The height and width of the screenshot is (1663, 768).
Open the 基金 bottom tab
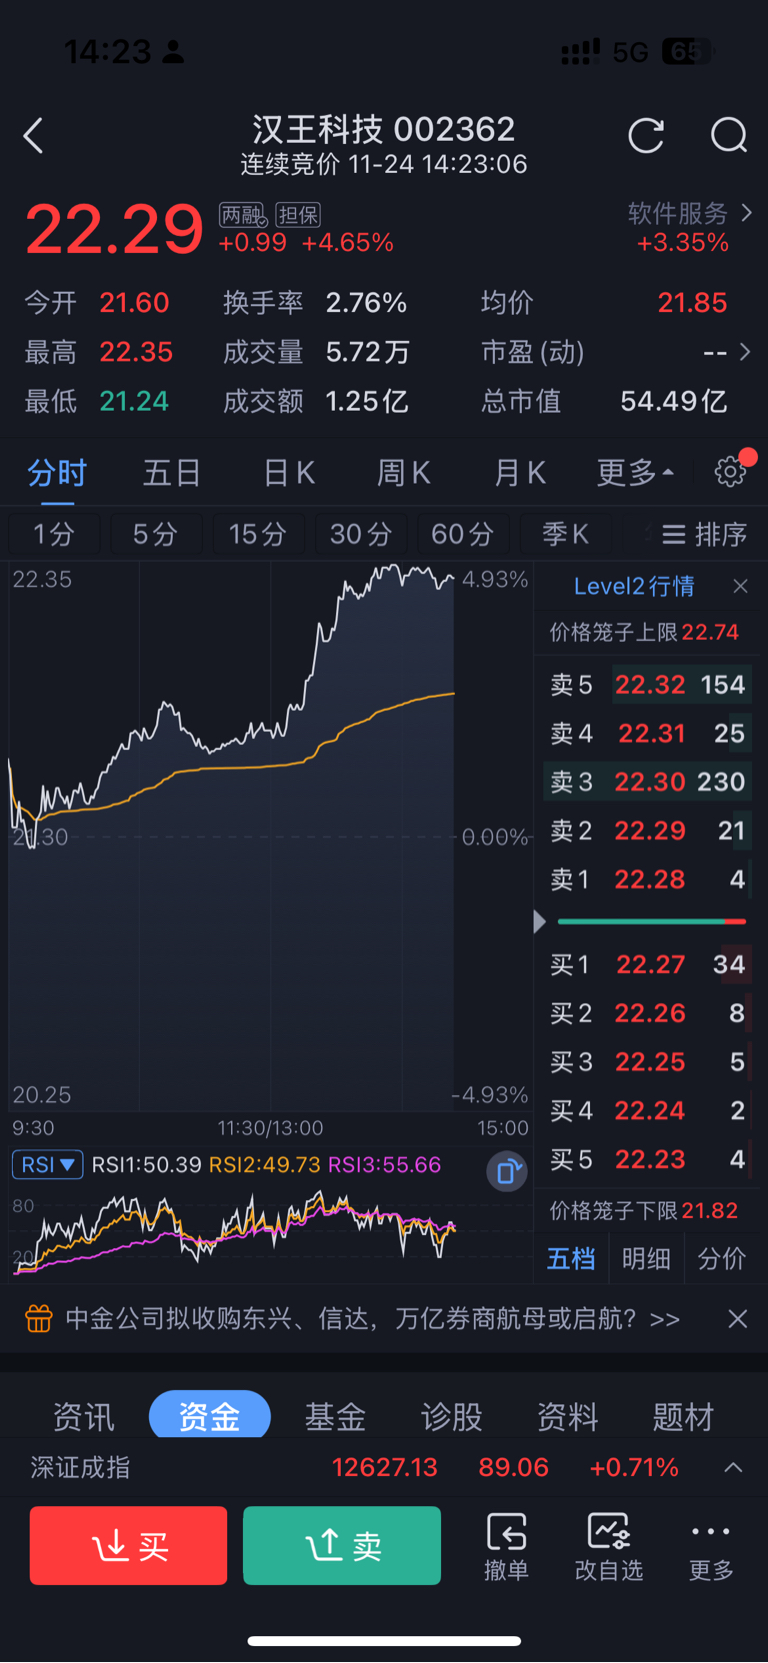pyautogui.click(x=335, y=1416)
